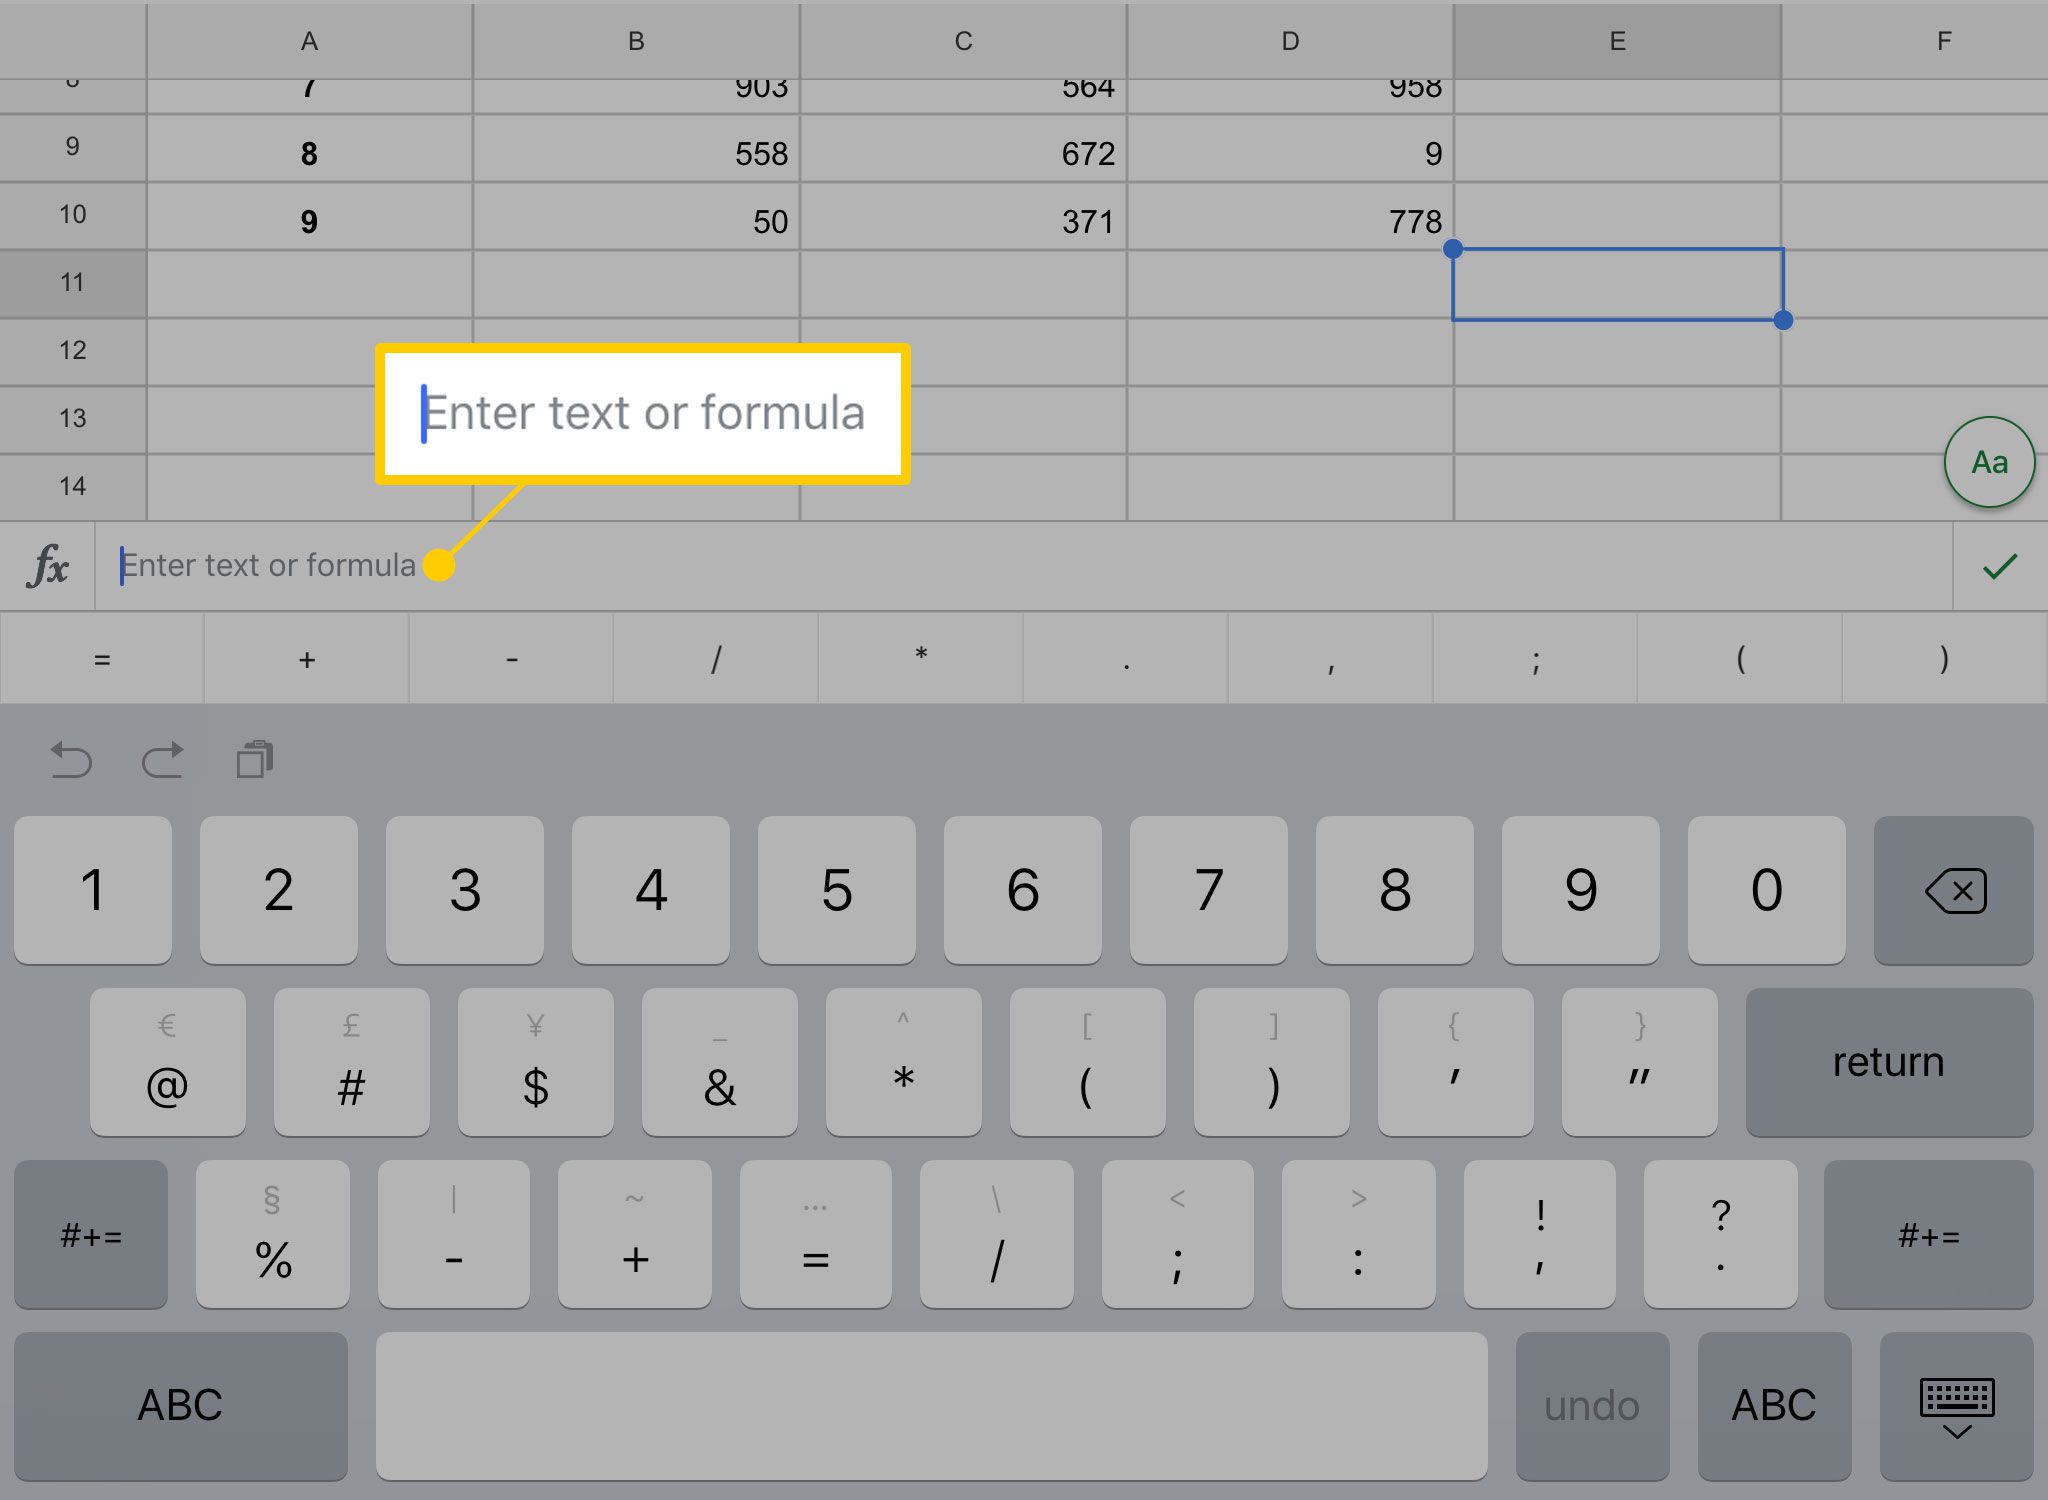Tap the $ dollar key
The width and height of the screenshot is (2048, 1500).
536,1062
